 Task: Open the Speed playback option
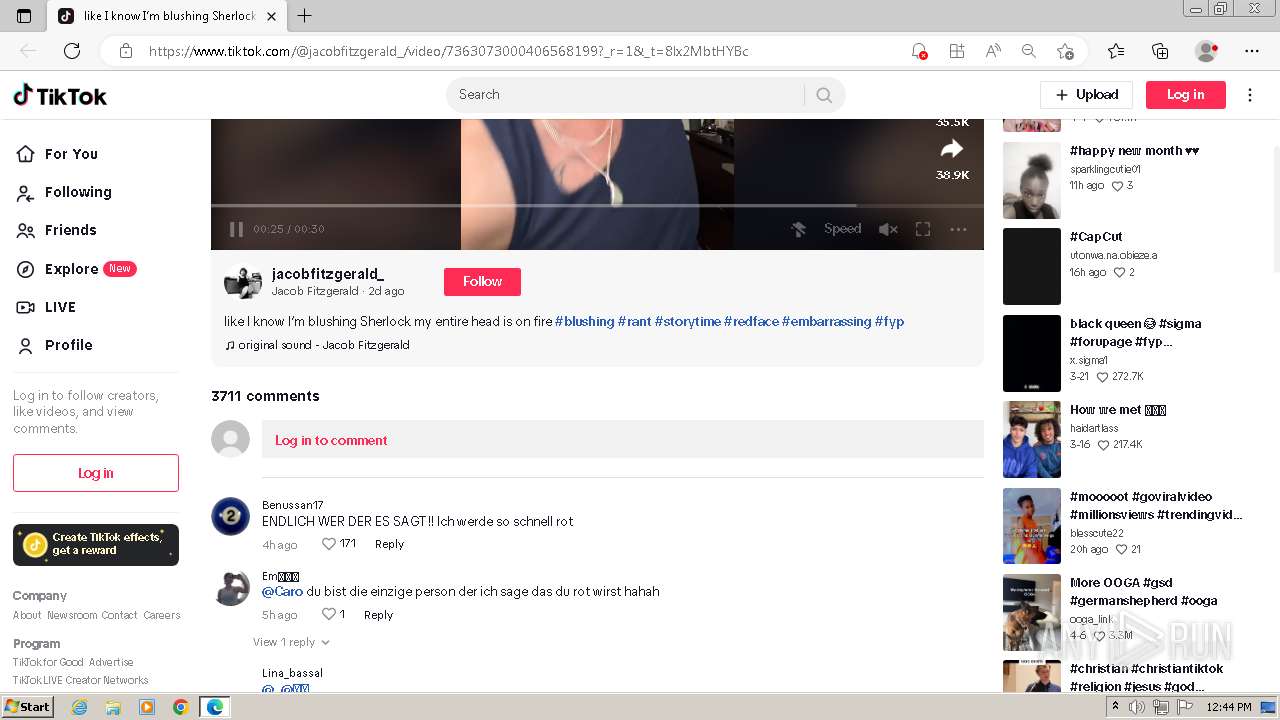tap(842, 229)
